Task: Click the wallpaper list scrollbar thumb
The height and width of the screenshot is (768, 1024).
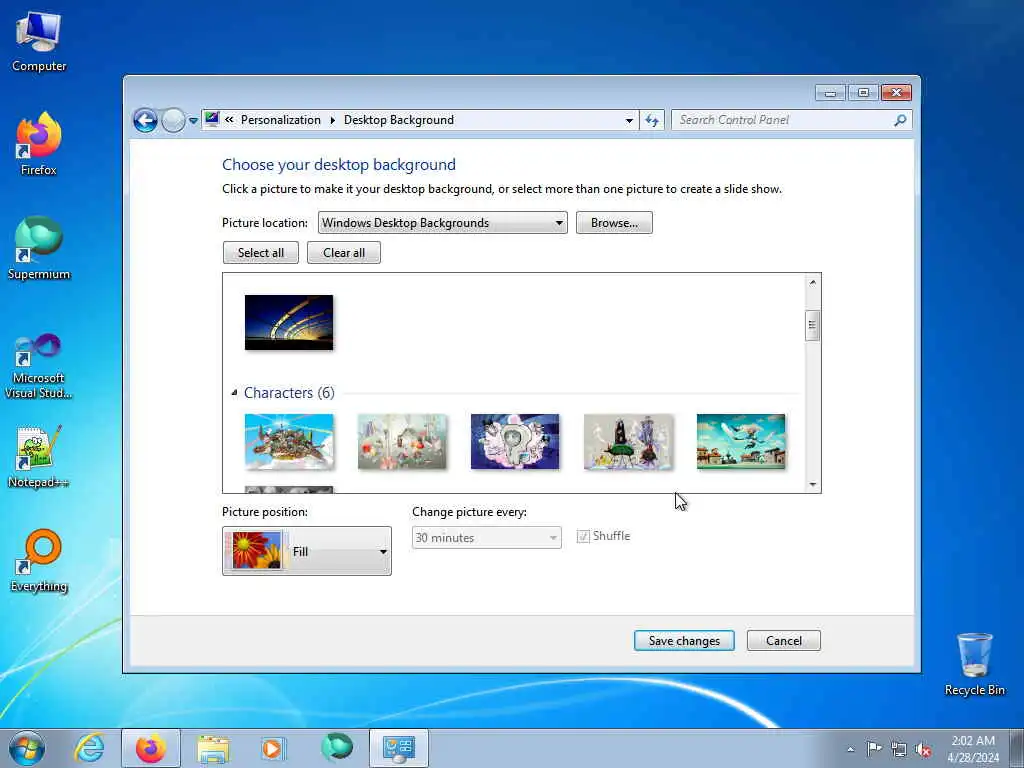Action: (x=812, y=325)
